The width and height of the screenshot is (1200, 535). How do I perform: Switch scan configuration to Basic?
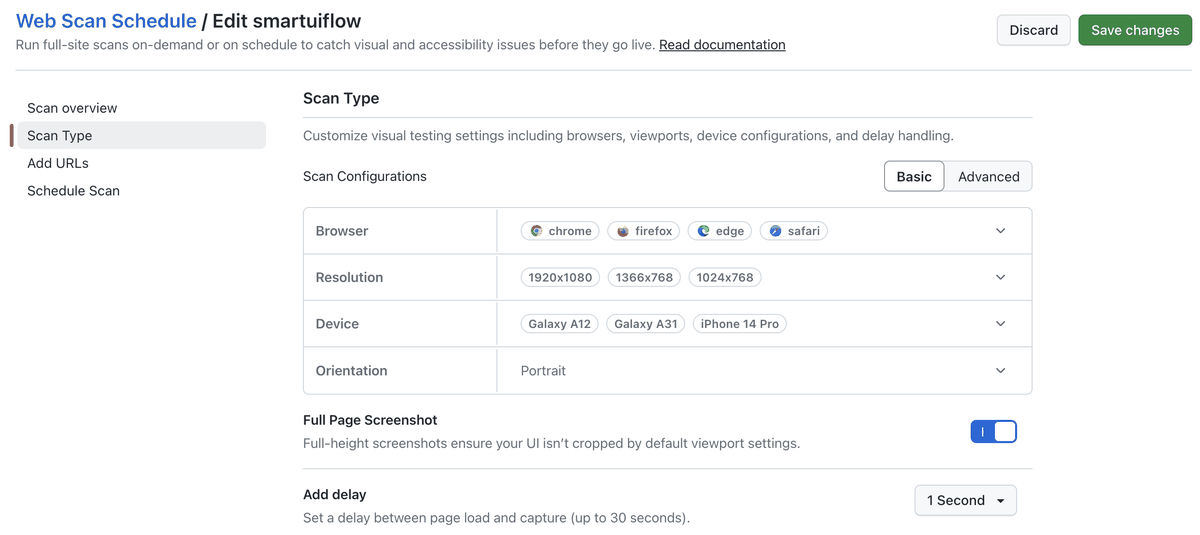914,176
